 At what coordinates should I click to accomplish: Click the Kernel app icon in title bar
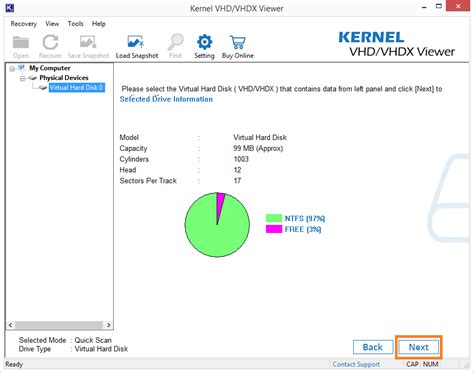10,7
